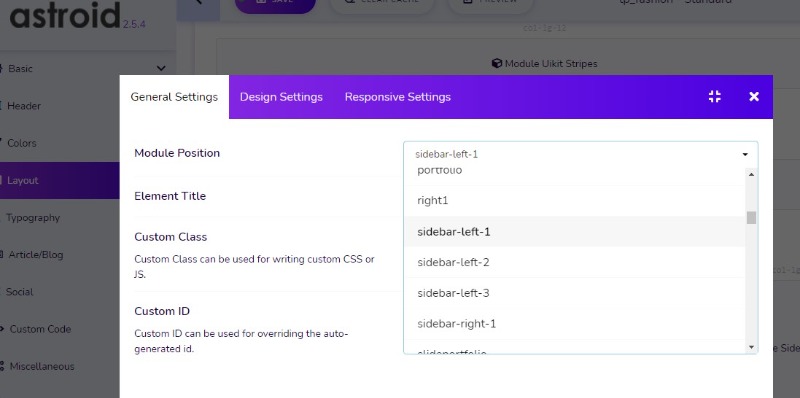Open the Design Settings tab
The height and width of the screenshot is (398, 800).
click(x=281, y=97)
